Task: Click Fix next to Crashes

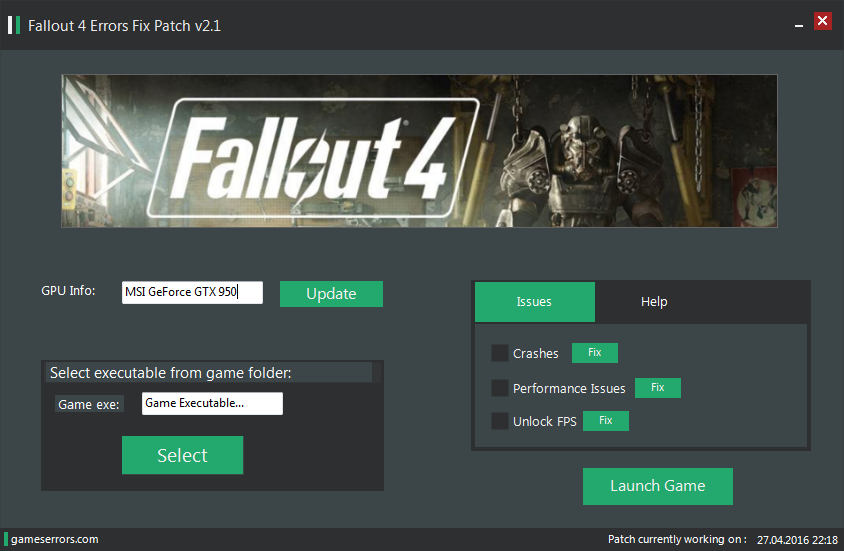Action: point(594,352)
